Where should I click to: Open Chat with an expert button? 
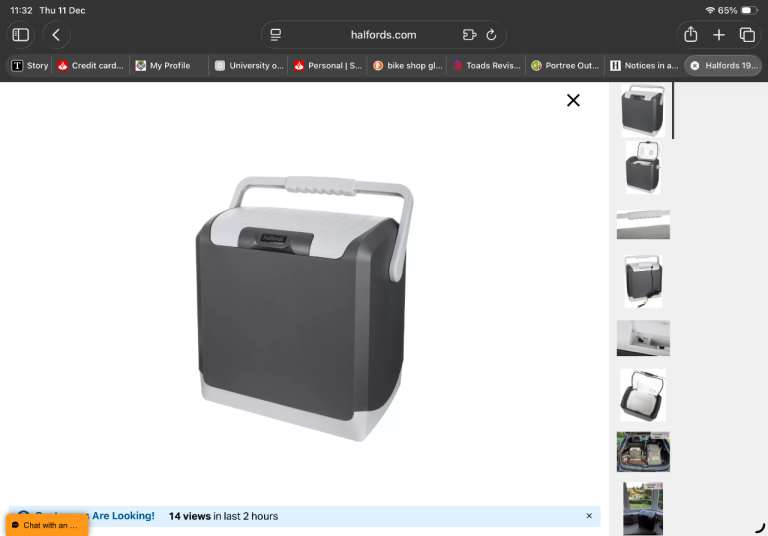[x=47, y=525]
